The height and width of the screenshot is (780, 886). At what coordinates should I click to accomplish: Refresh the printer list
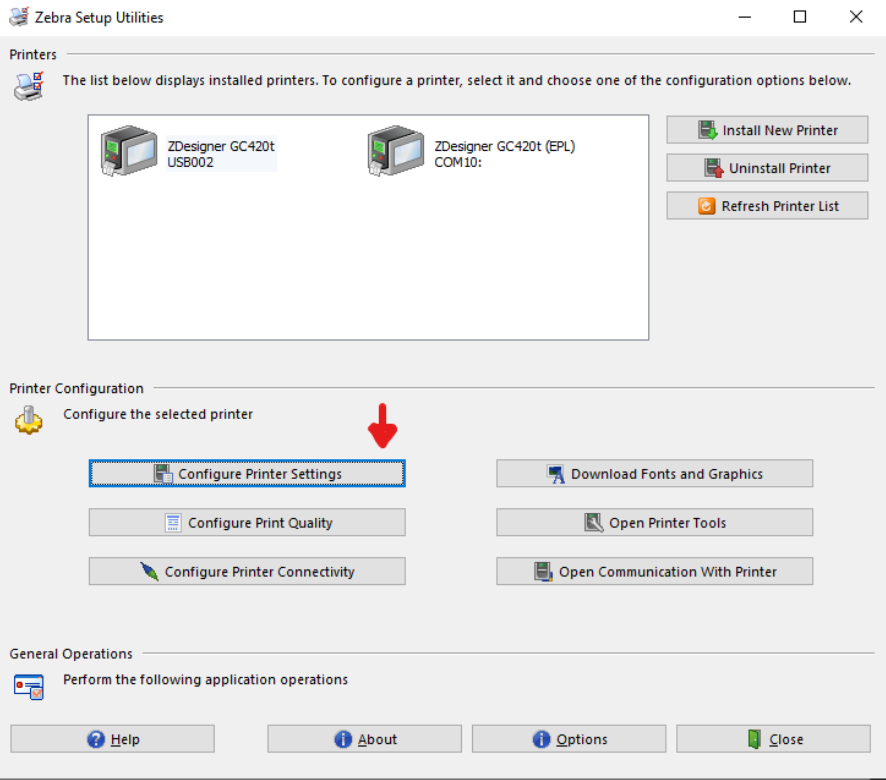click(x=767, y=206)
